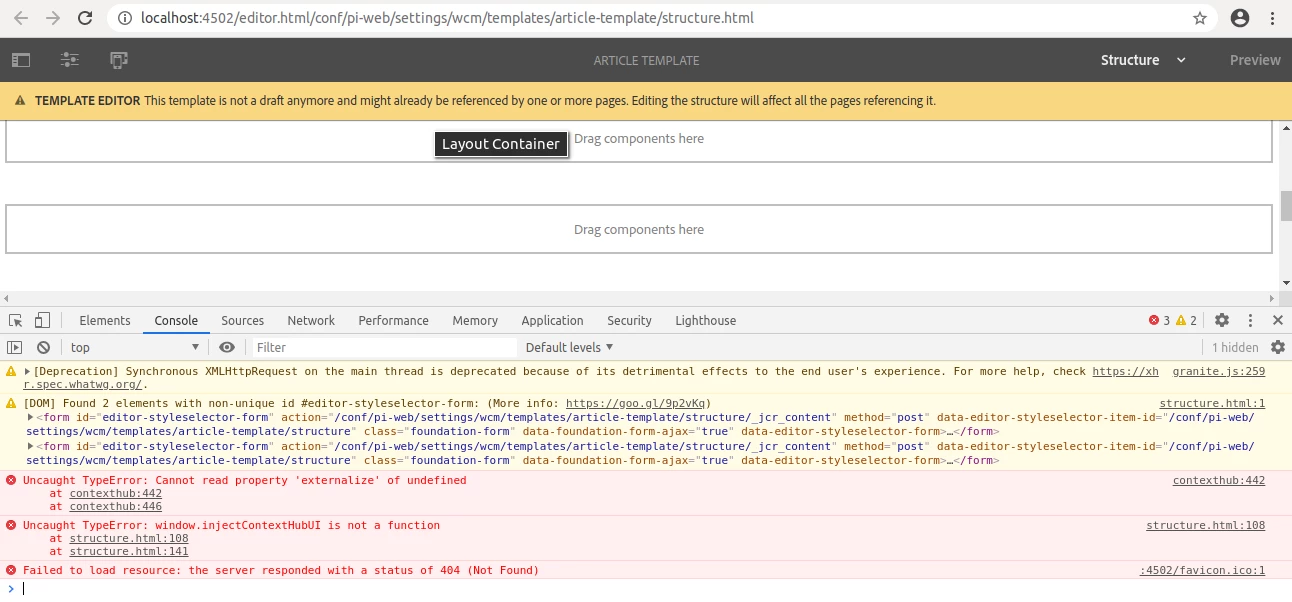Viewport: 1292px width, 602px height.
Task: Click the ARTICLE TEMPLATE title
Action: (646, 60)
